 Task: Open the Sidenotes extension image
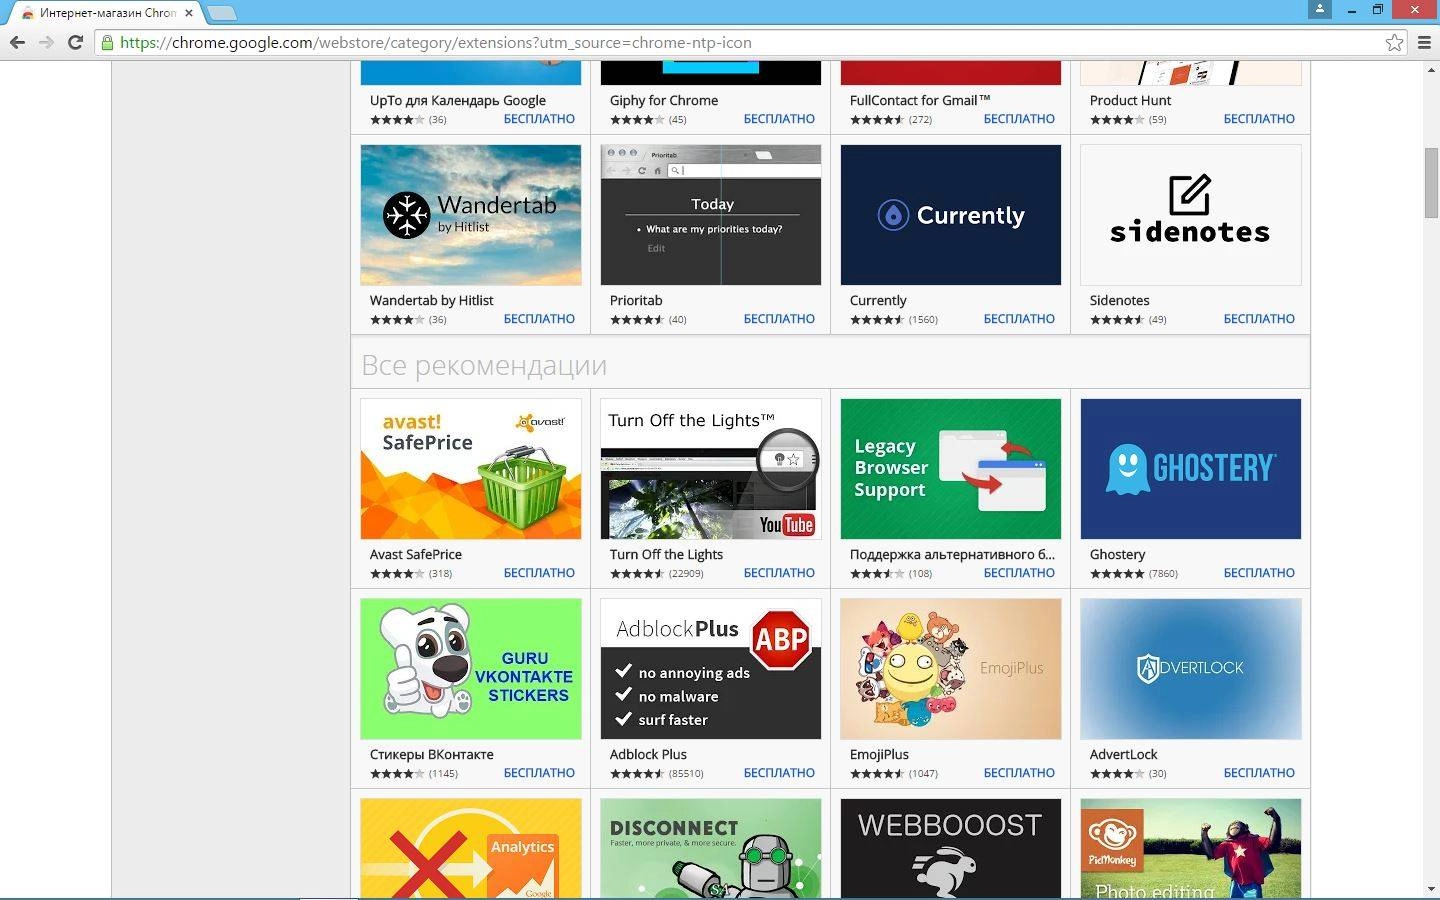point(1191,215)
